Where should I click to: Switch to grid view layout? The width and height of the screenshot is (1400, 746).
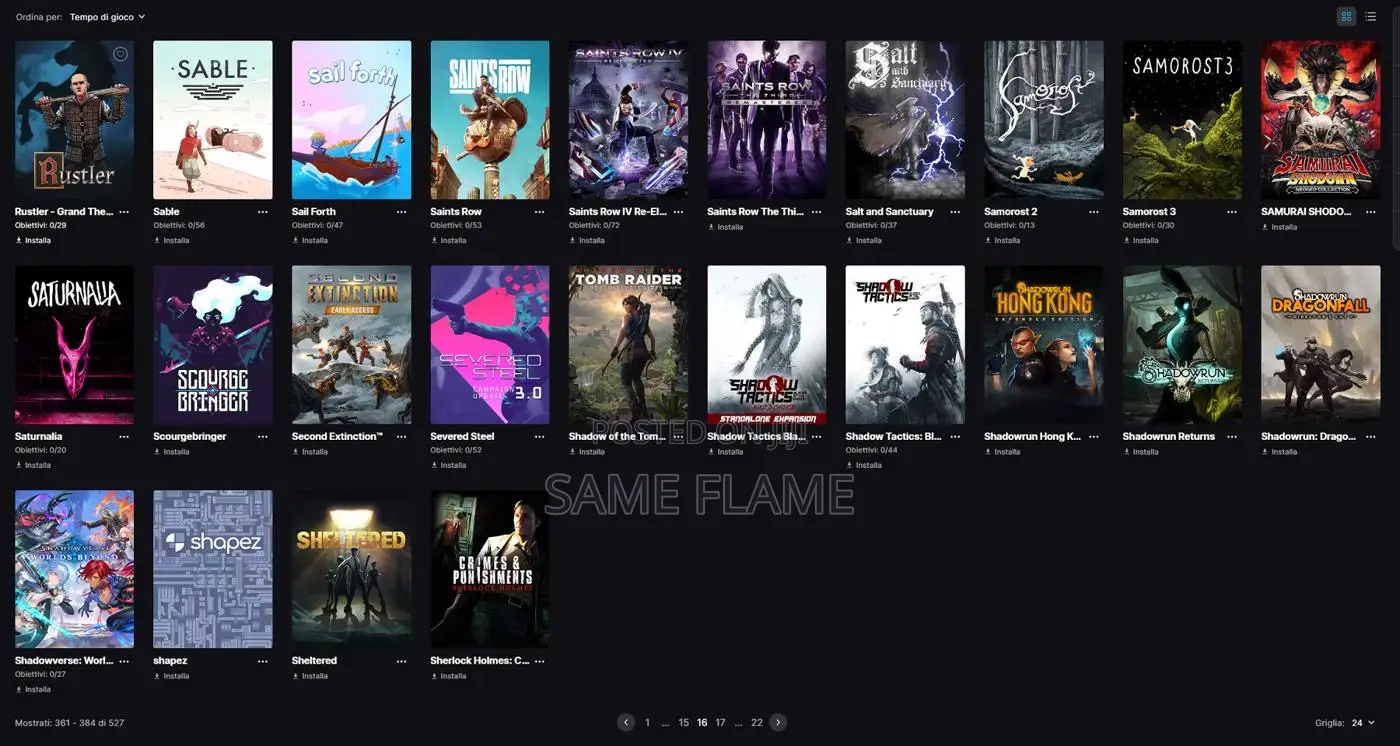tap(1346, 16)
